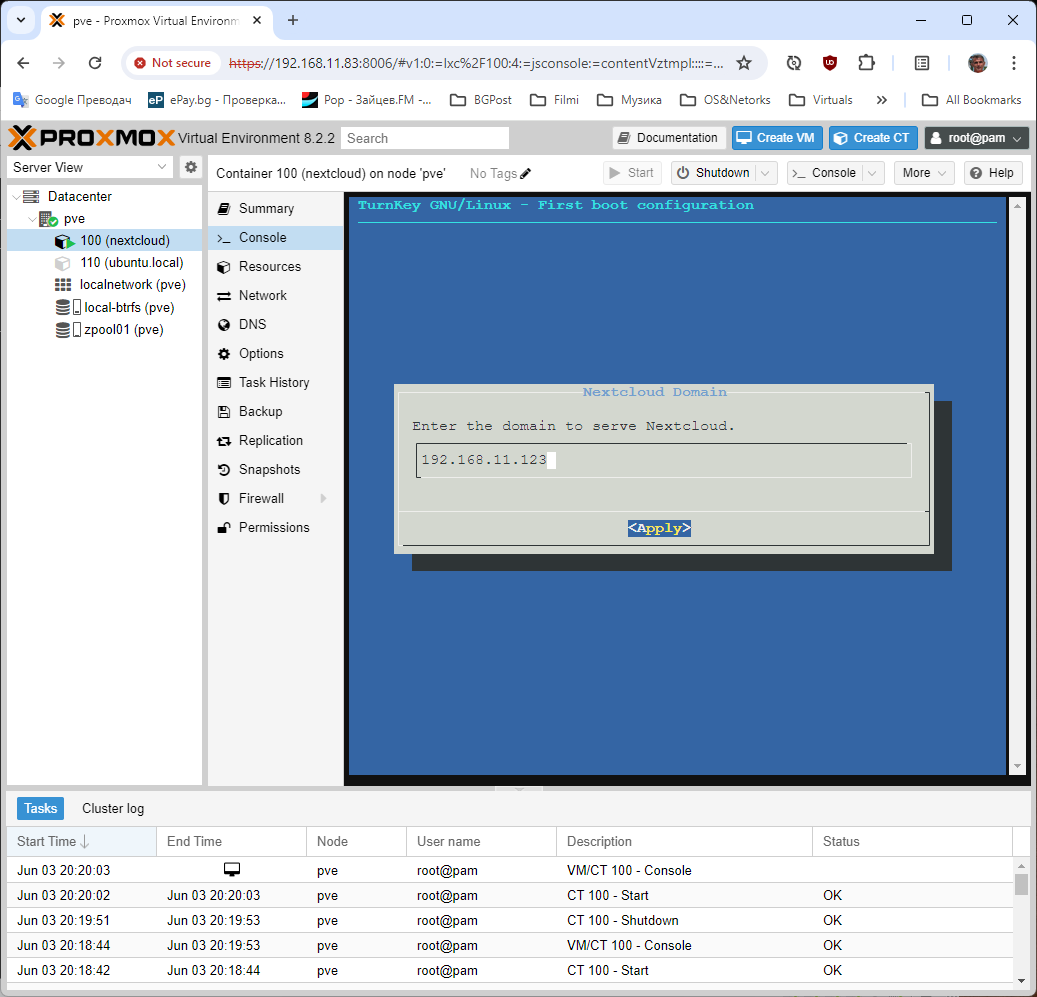Open the Chrome profile avatar
This screenshot has width=1037, height=997.
coord(977,63)
